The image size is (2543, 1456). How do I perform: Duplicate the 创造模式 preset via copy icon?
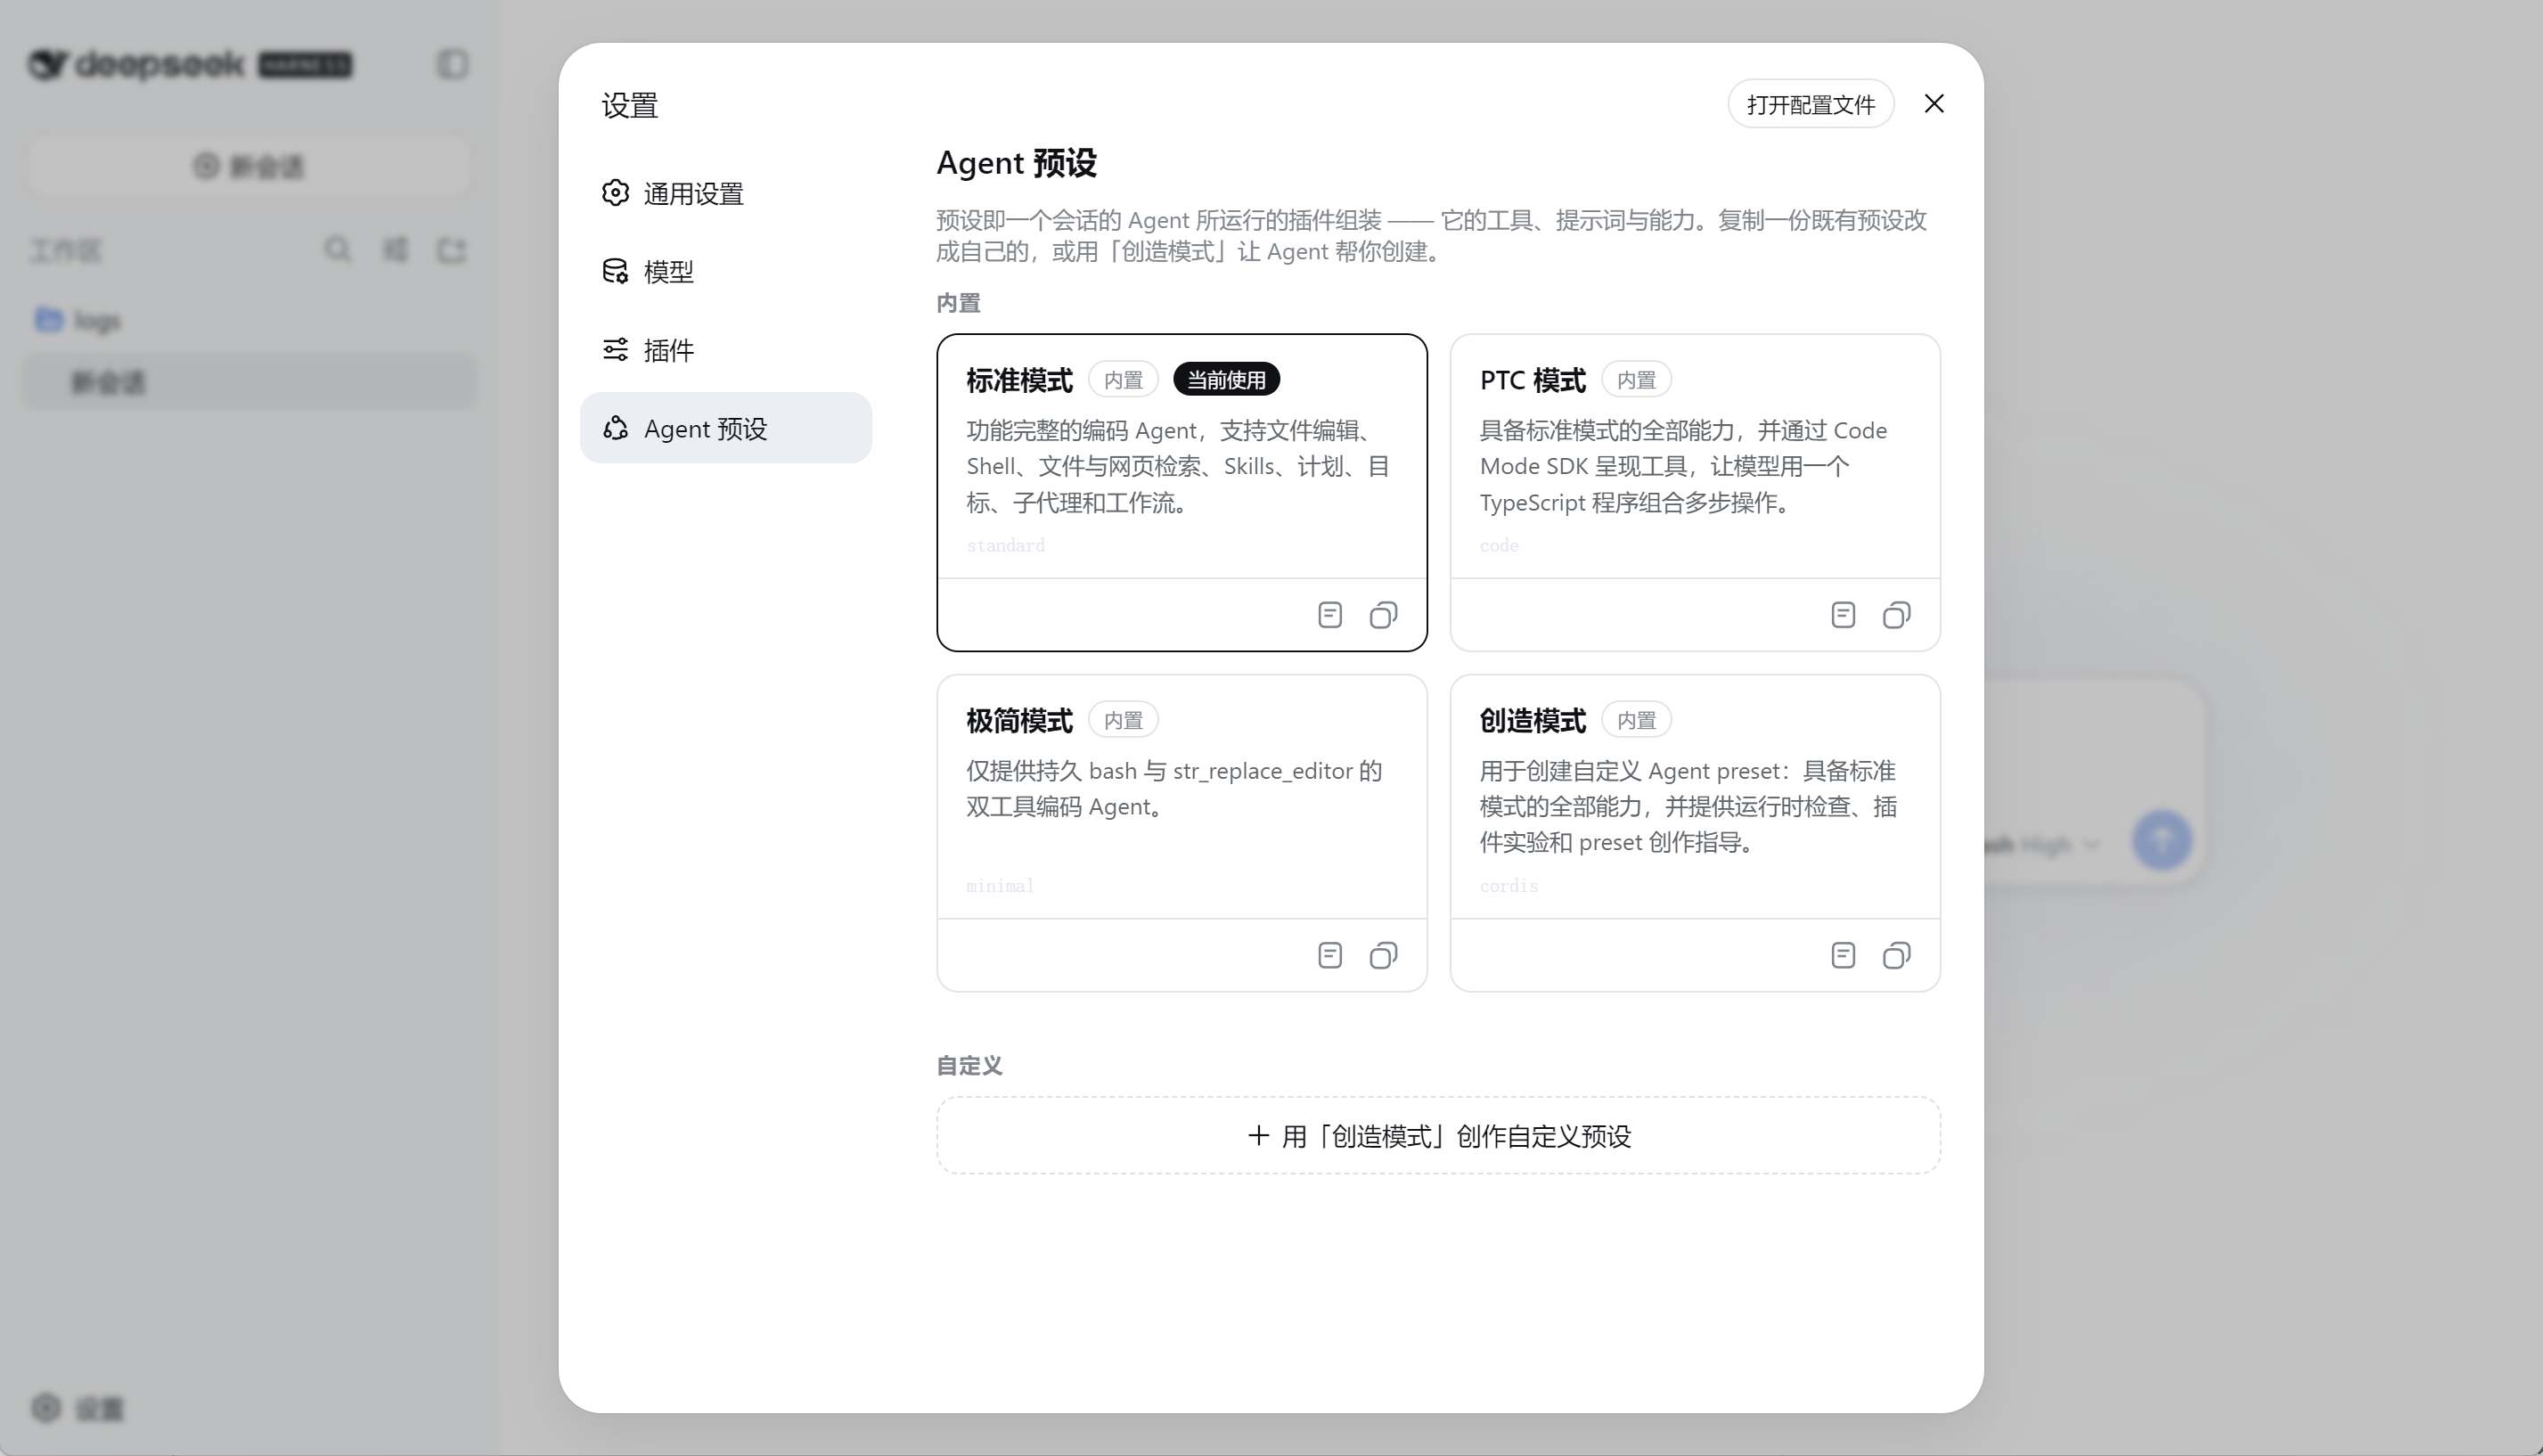pyautogui.click(x=1896, y=956)
